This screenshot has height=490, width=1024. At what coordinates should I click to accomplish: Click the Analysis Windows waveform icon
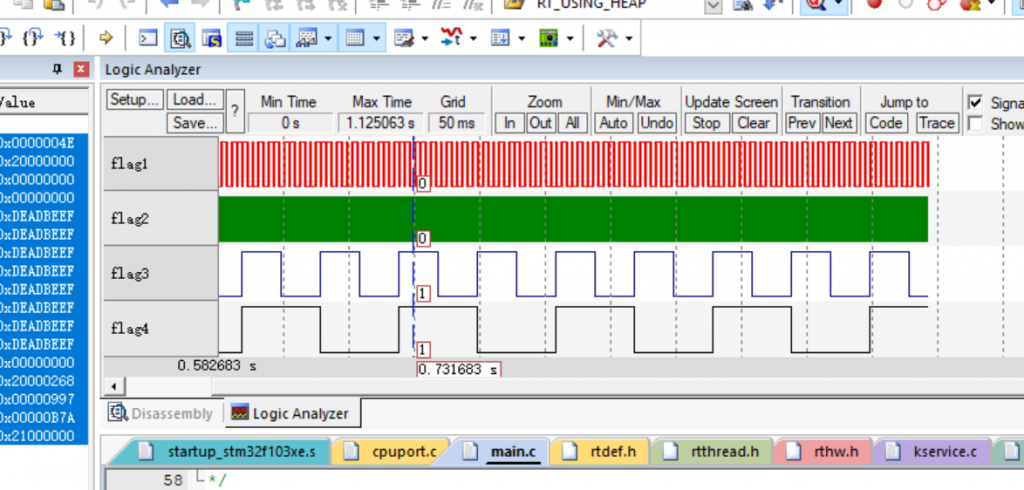coord(451,39)
